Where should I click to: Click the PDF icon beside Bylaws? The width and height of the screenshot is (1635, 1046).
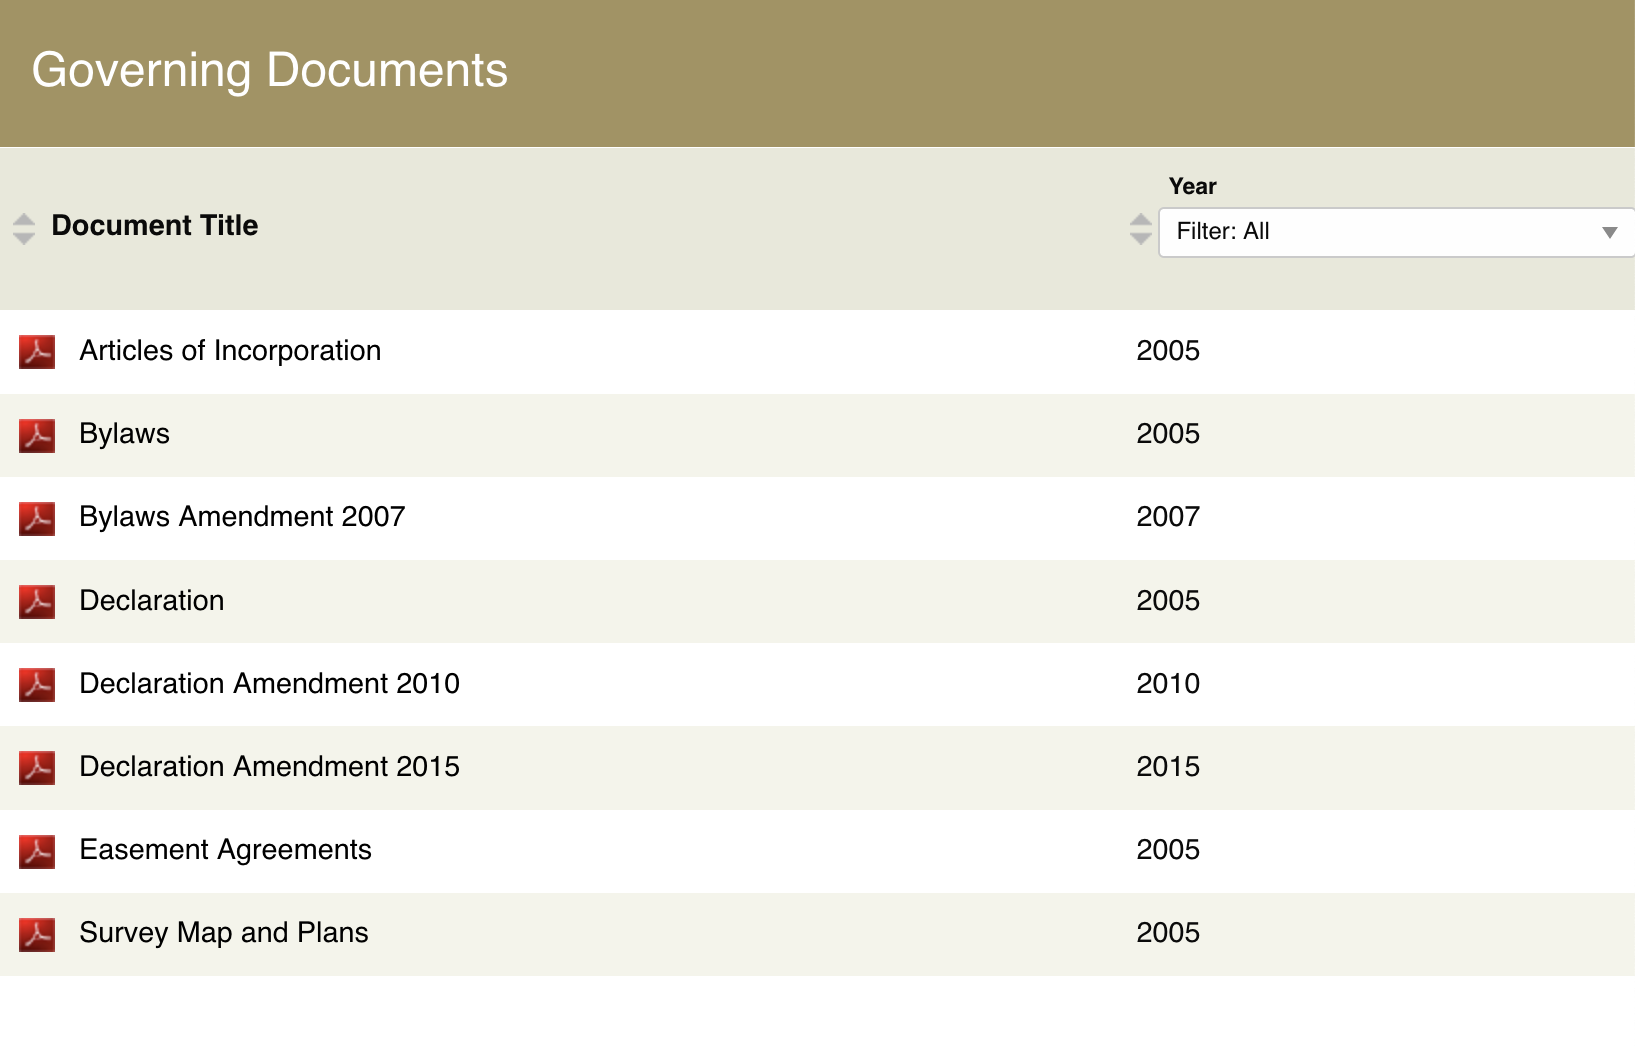click(37, 435)
